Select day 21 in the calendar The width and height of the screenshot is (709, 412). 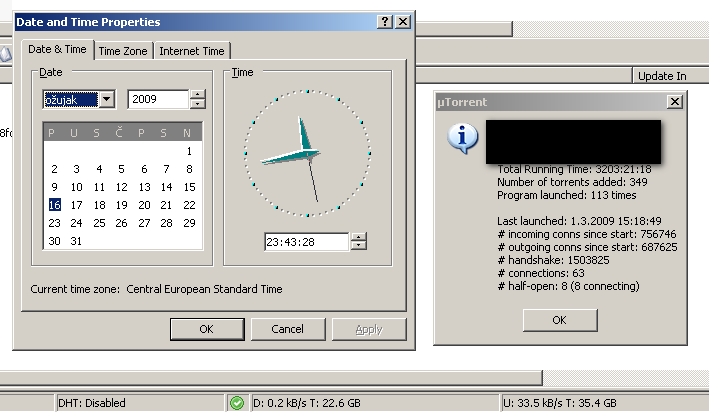click(166, 205)
